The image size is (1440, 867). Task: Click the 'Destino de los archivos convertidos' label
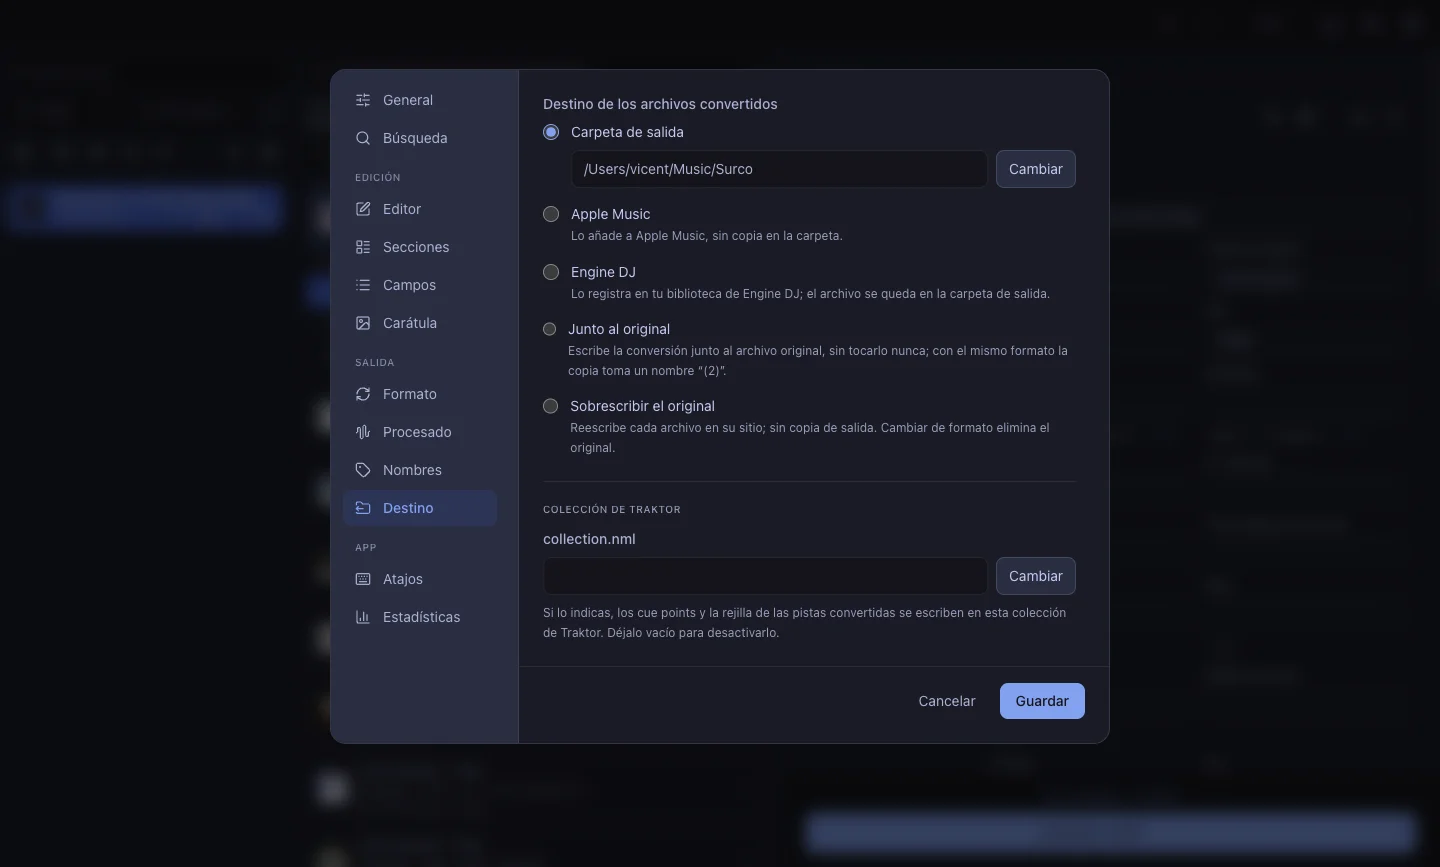tap(660, 104)
